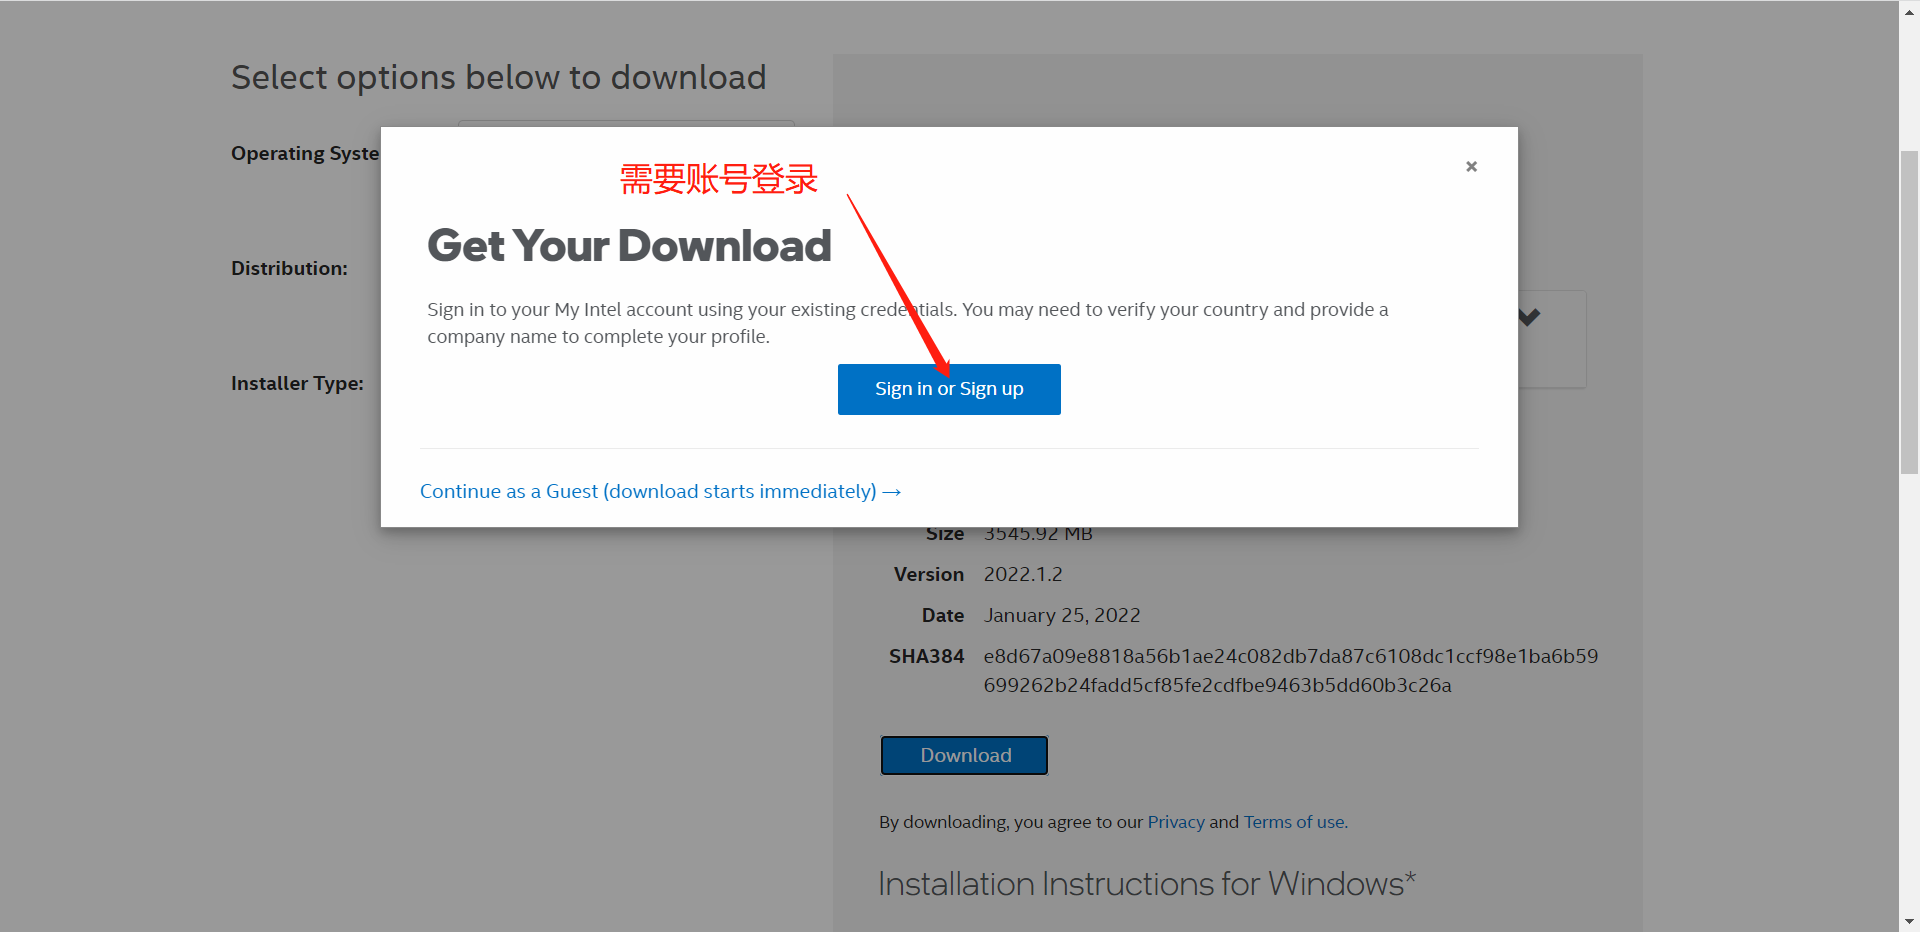
Task: Click the Distribution label
Action: click(x=290, y=268)
